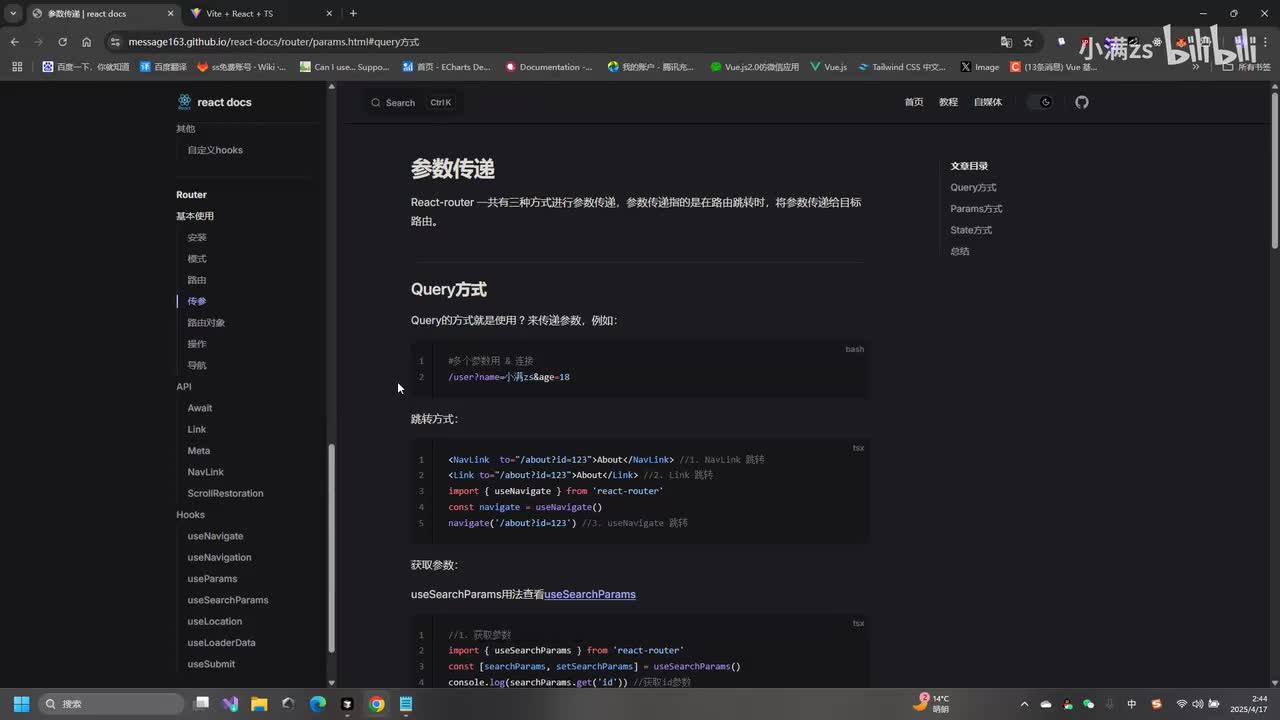This screenshot has width=1280, height=720.
Task: Open the volume icon in system tray
Action: click(x=1198, y=704)
